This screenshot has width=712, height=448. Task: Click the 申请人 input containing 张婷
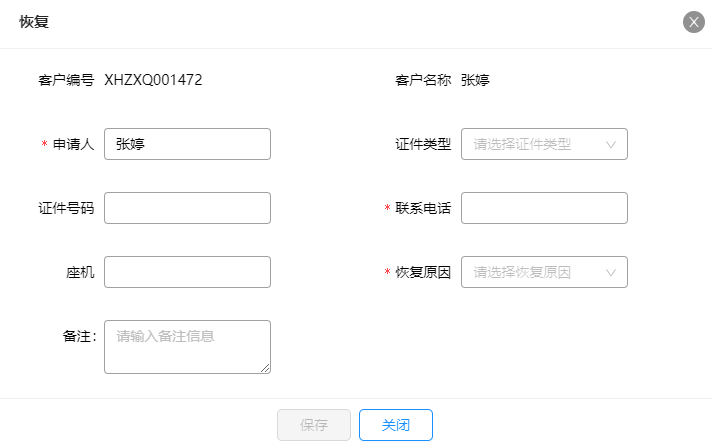tap(187, 144)
